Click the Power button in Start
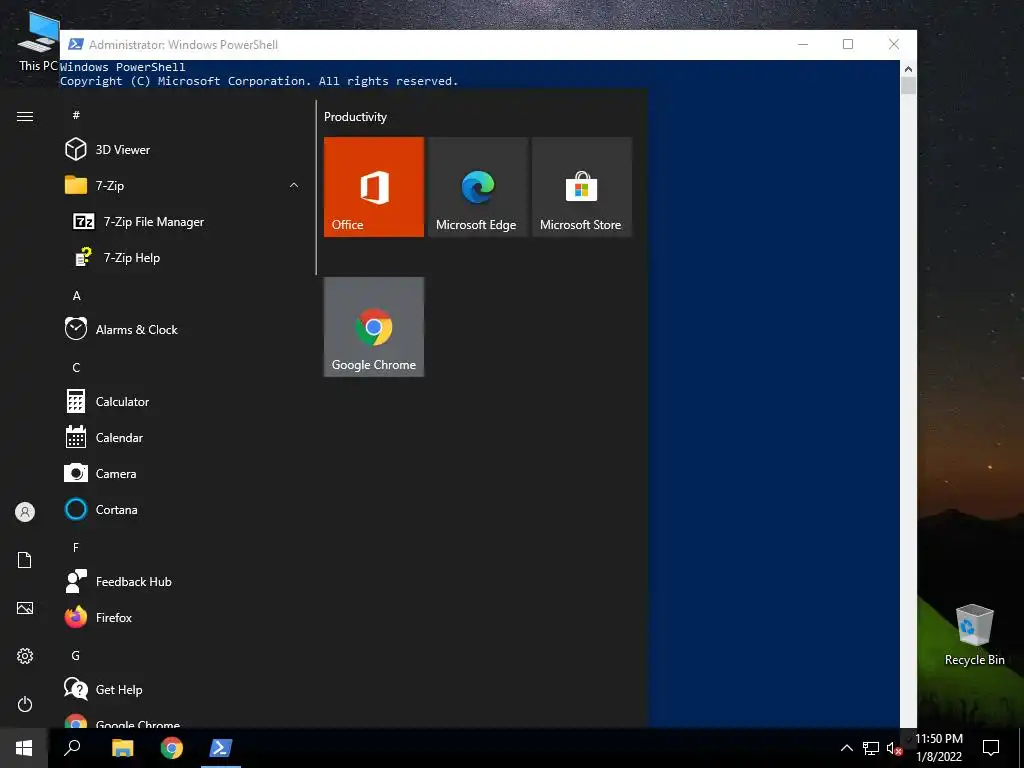The height and width of the screenshot is (768, 1024). click(x=25, y=704)
